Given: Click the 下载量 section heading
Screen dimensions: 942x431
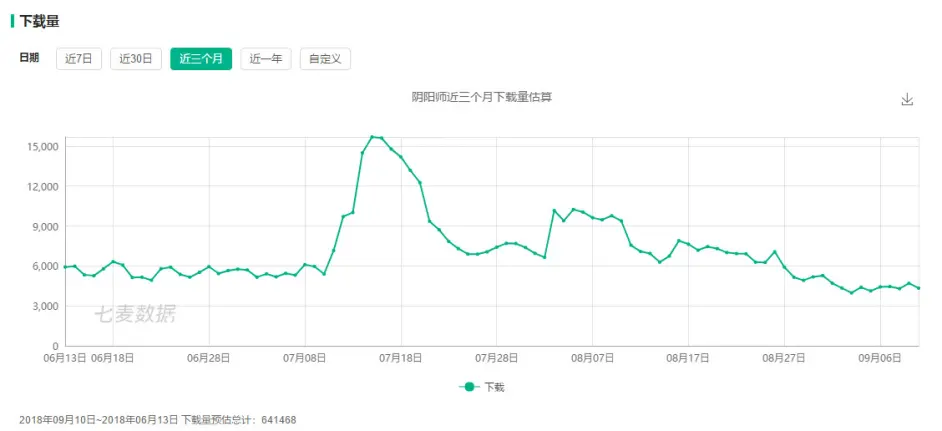Looking at the screenshot, I should [39, 21].
